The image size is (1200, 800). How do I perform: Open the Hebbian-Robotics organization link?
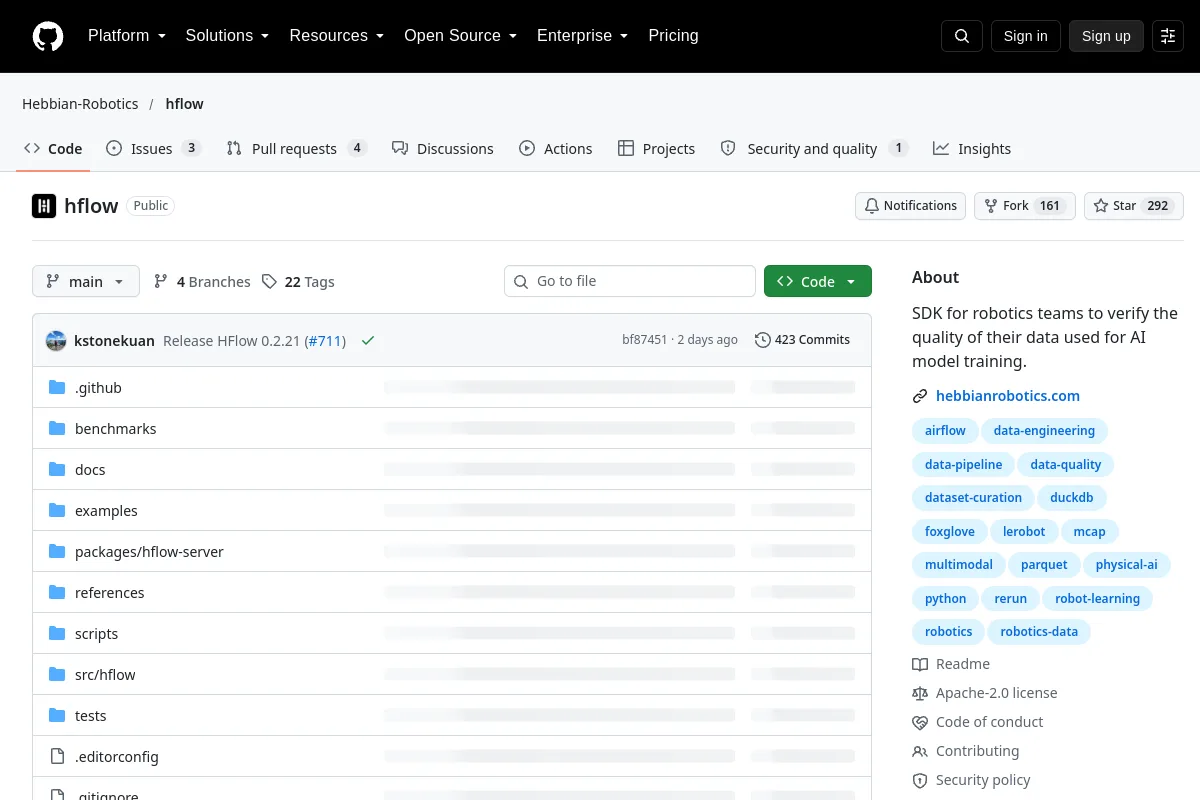[80, 104]
